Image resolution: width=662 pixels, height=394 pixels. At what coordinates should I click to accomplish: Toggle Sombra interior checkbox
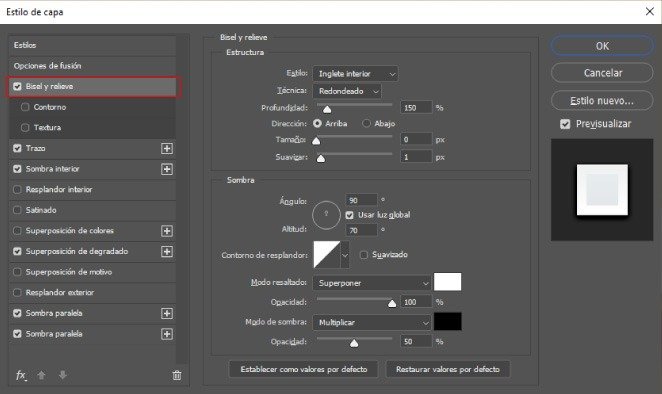(x=17, y=169)
